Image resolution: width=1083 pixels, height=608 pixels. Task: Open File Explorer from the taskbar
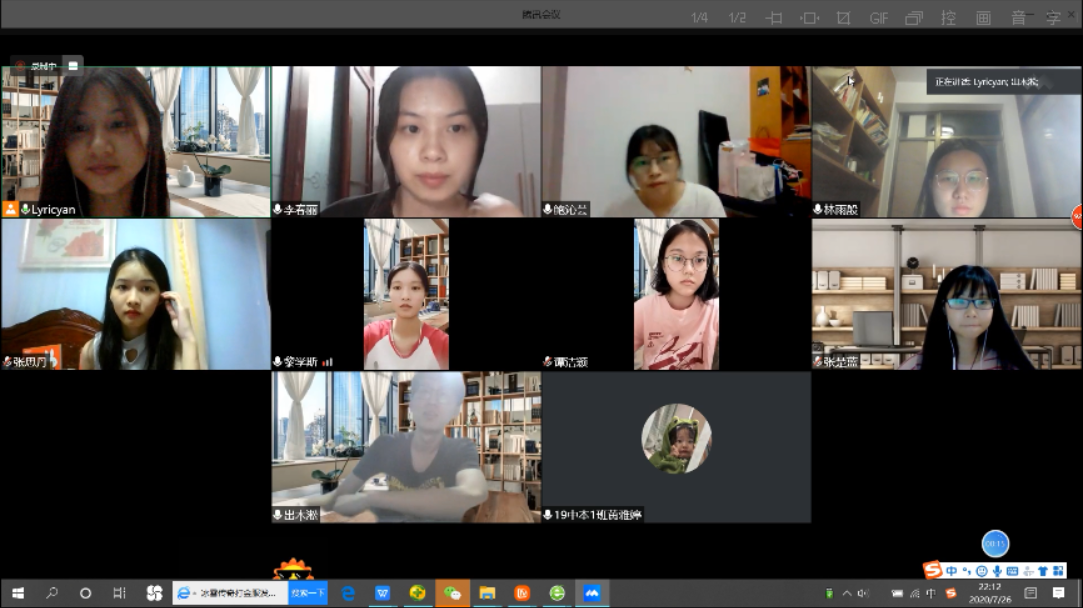click(487, 591)
